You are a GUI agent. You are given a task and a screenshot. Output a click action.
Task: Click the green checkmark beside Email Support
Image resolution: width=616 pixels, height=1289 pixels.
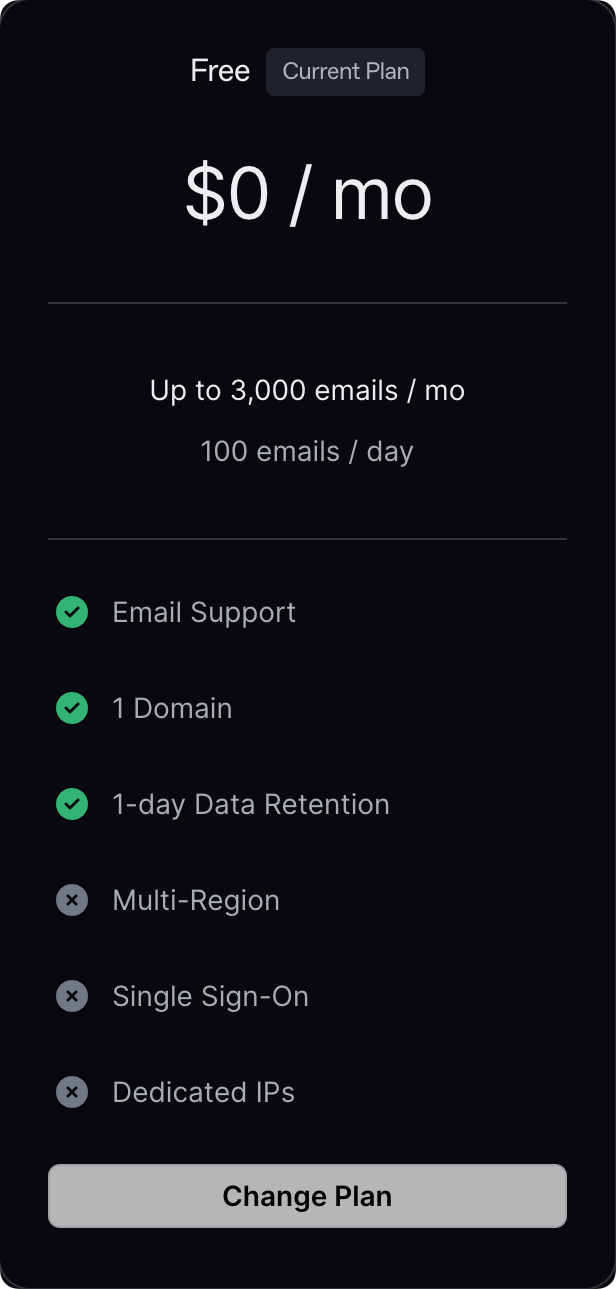coord(71,612)
